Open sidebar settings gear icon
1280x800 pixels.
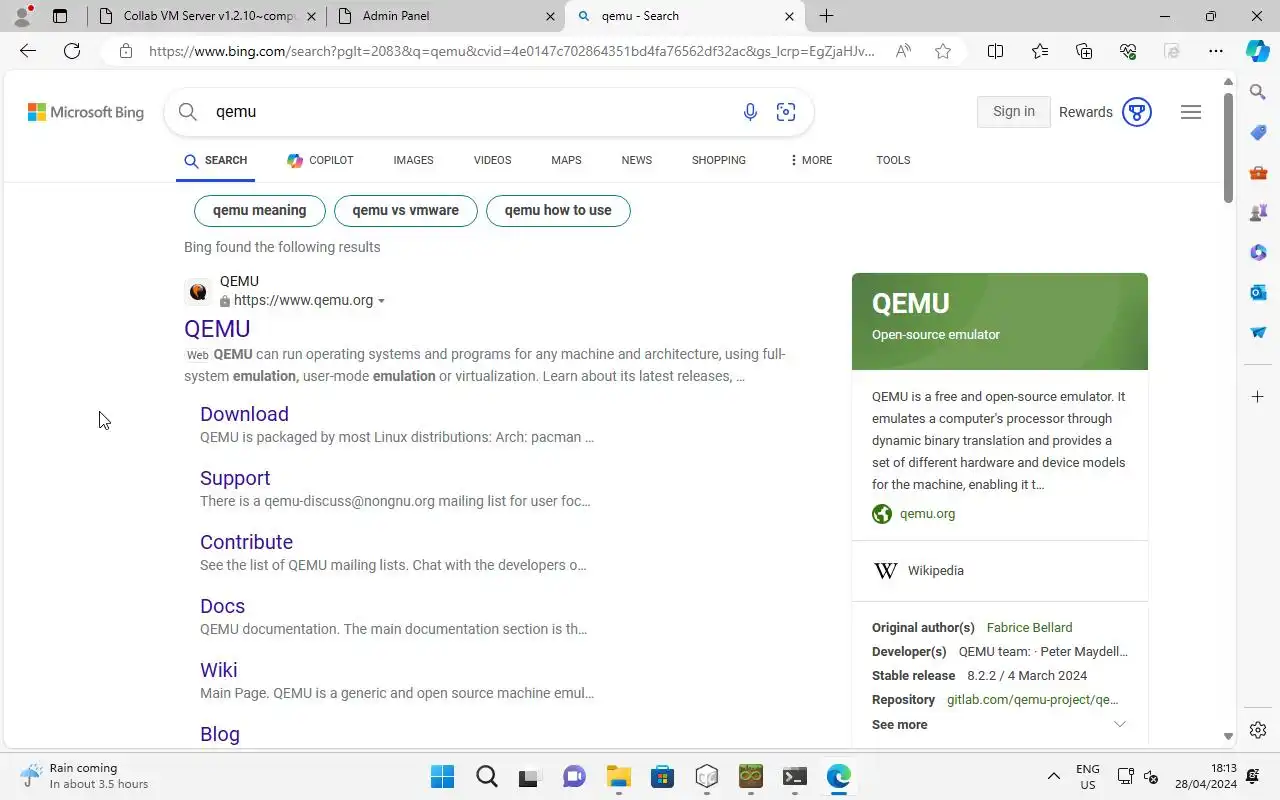pos(1258,730)
